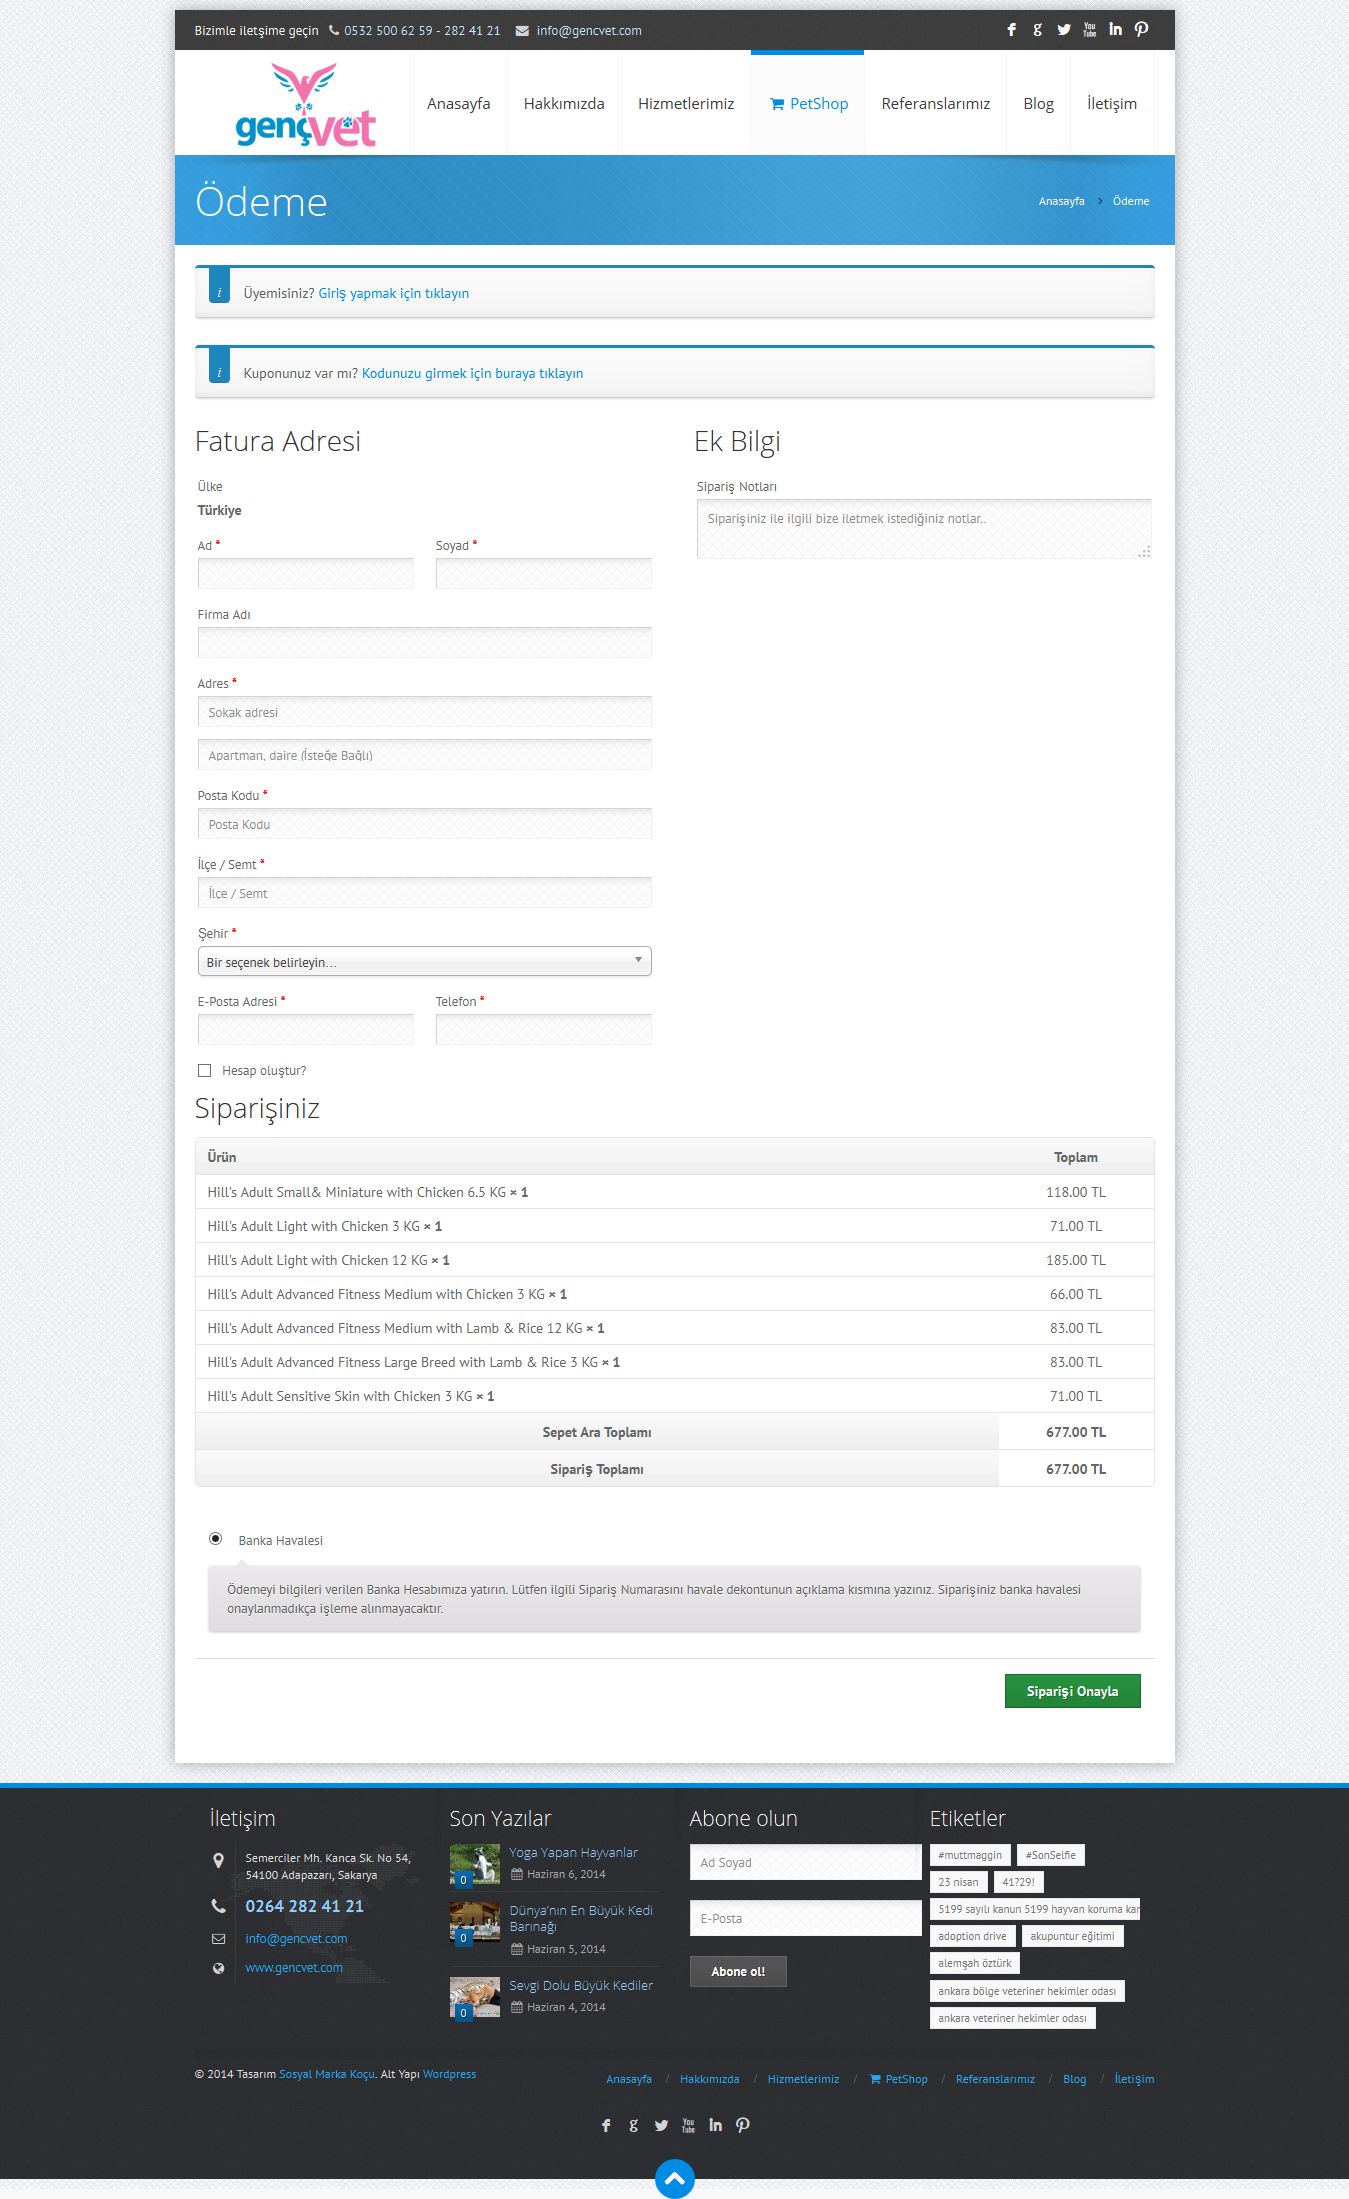The height and width of the screenshot is (2199, 1349).
Task: Open Hizmetlerimiz menu item
Action: click(686, 104)
